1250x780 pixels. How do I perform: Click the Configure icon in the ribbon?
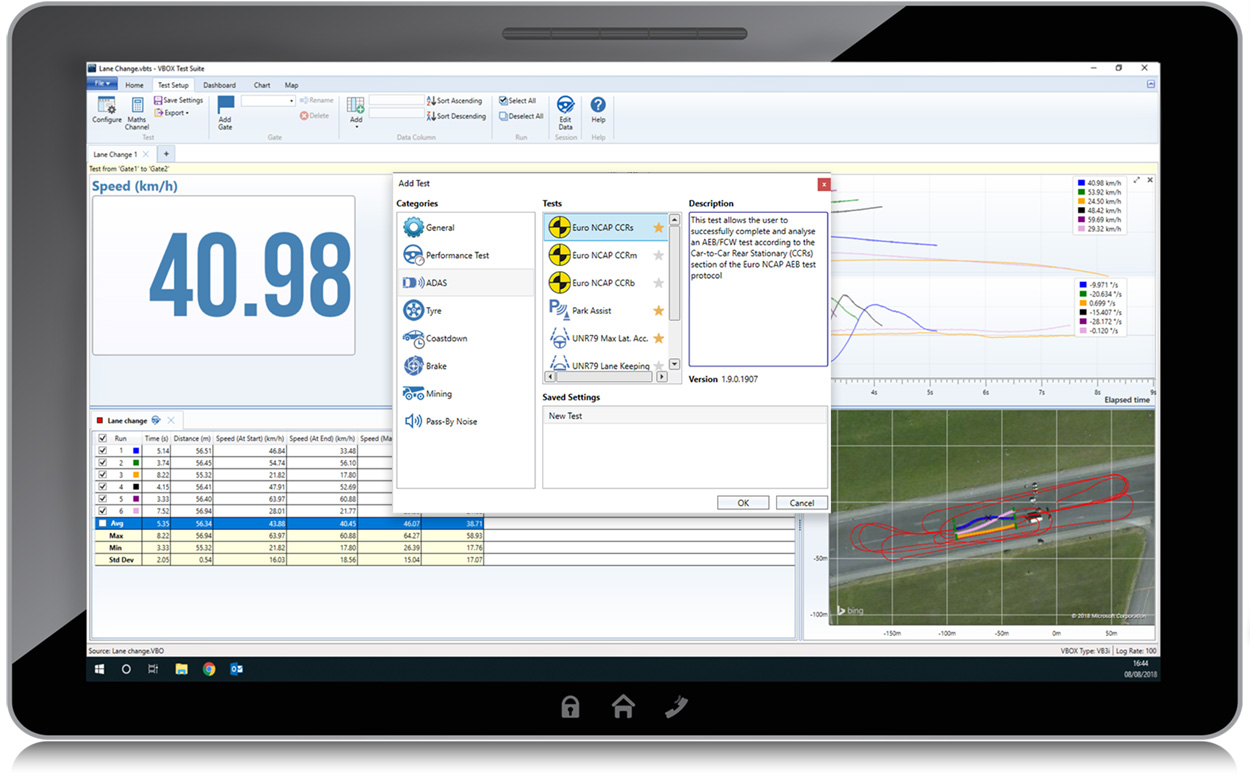[x=106, y=106]
